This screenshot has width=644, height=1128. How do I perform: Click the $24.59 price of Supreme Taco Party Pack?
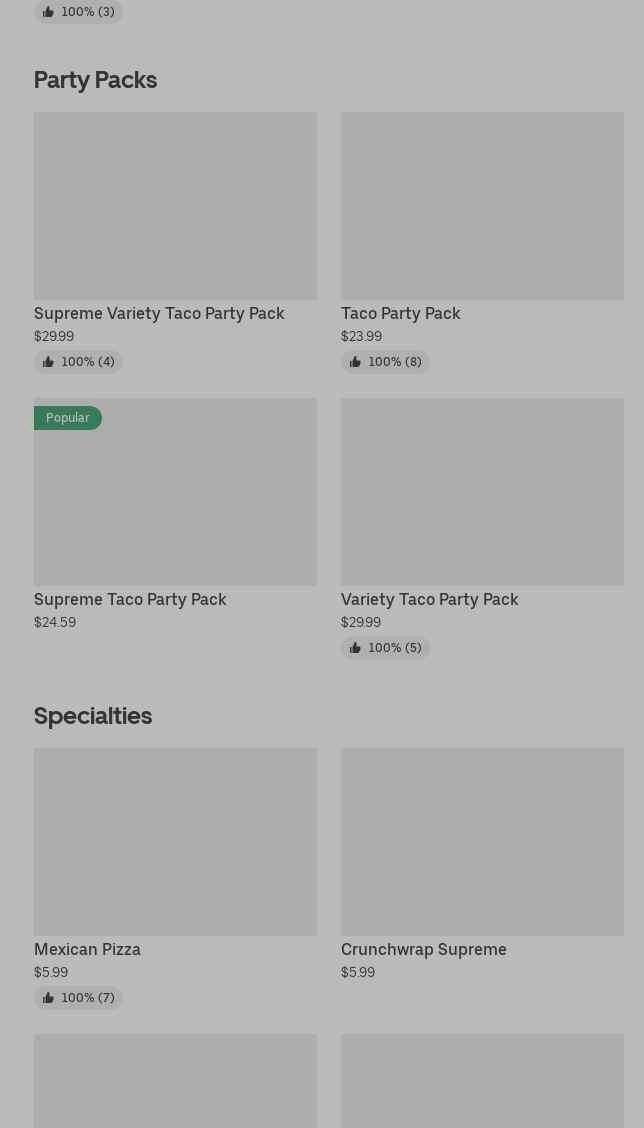coord(55,622)
